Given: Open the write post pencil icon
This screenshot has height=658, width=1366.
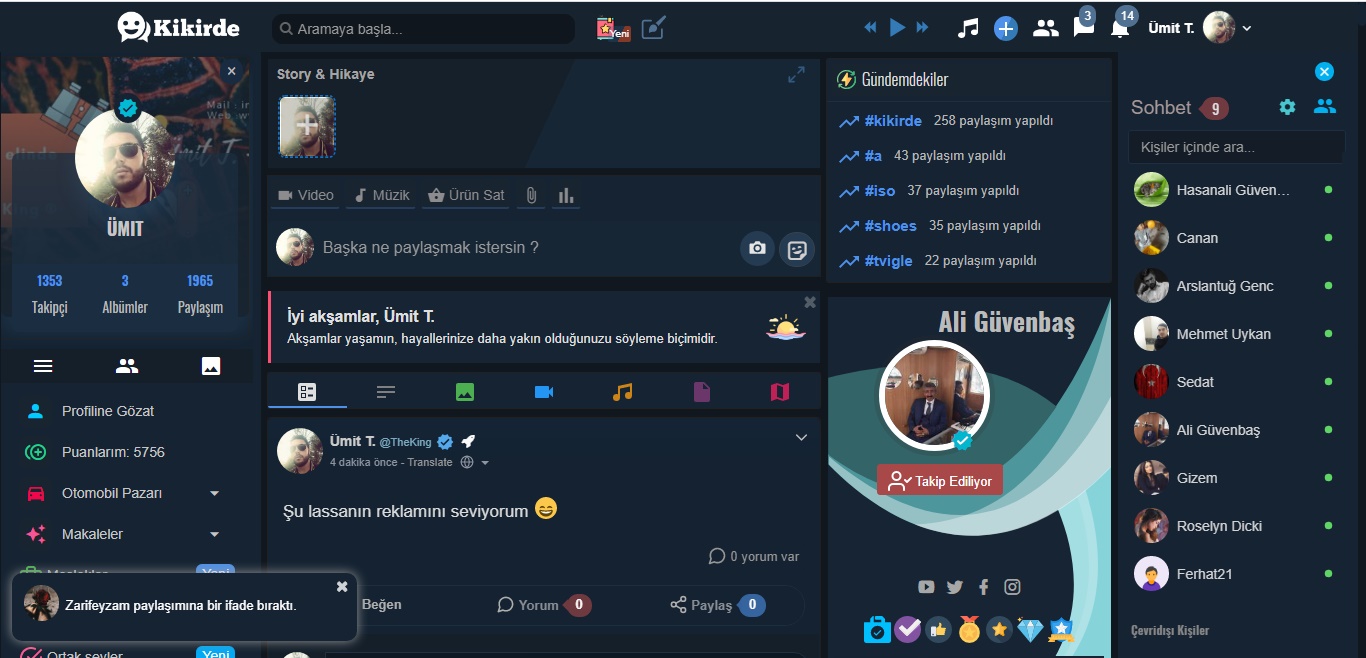Looking at the screenshot, I should click(x=653, y=27).
